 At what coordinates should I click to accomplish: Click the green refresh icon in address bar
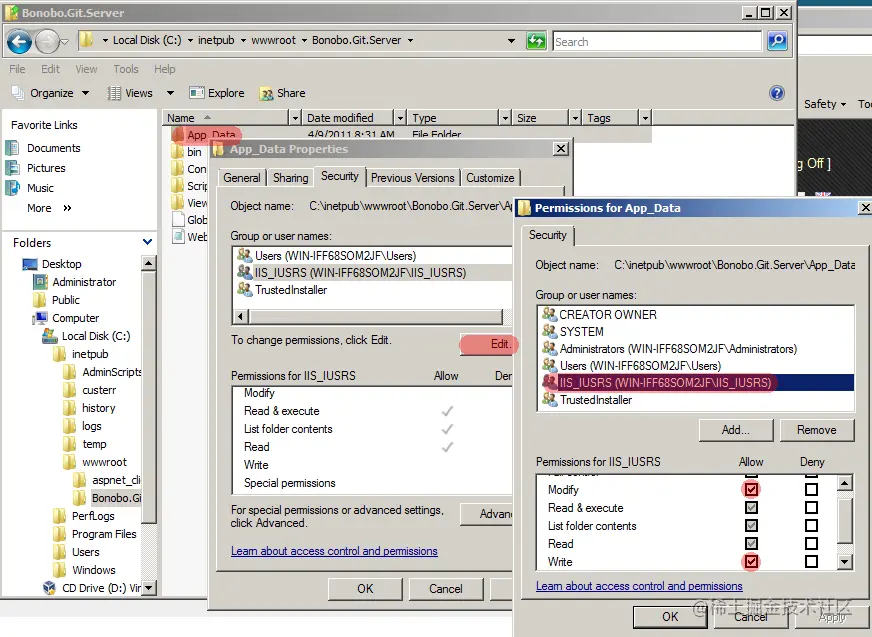(536, 41)
